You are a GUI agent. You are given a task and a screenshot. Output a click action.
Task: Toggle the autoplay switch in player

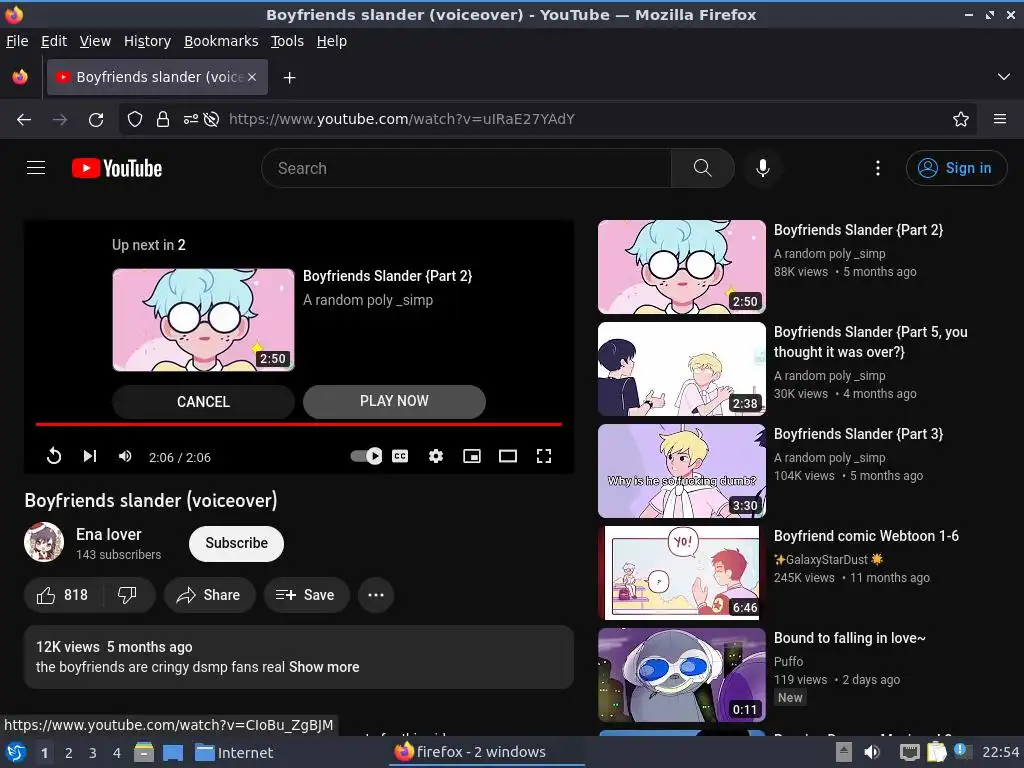tap(366, 456)
